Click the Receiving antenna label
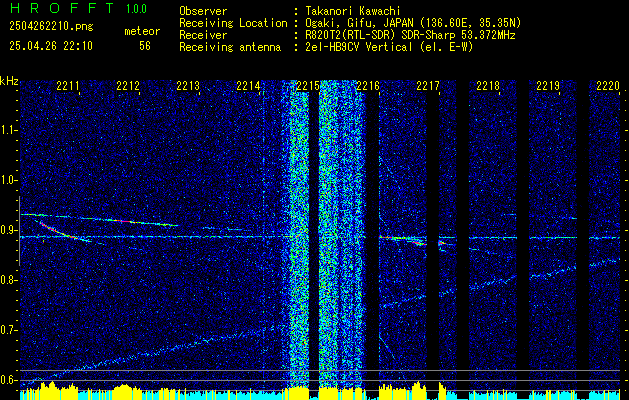The width and height of the screenshot is (629, 400). 230,47
